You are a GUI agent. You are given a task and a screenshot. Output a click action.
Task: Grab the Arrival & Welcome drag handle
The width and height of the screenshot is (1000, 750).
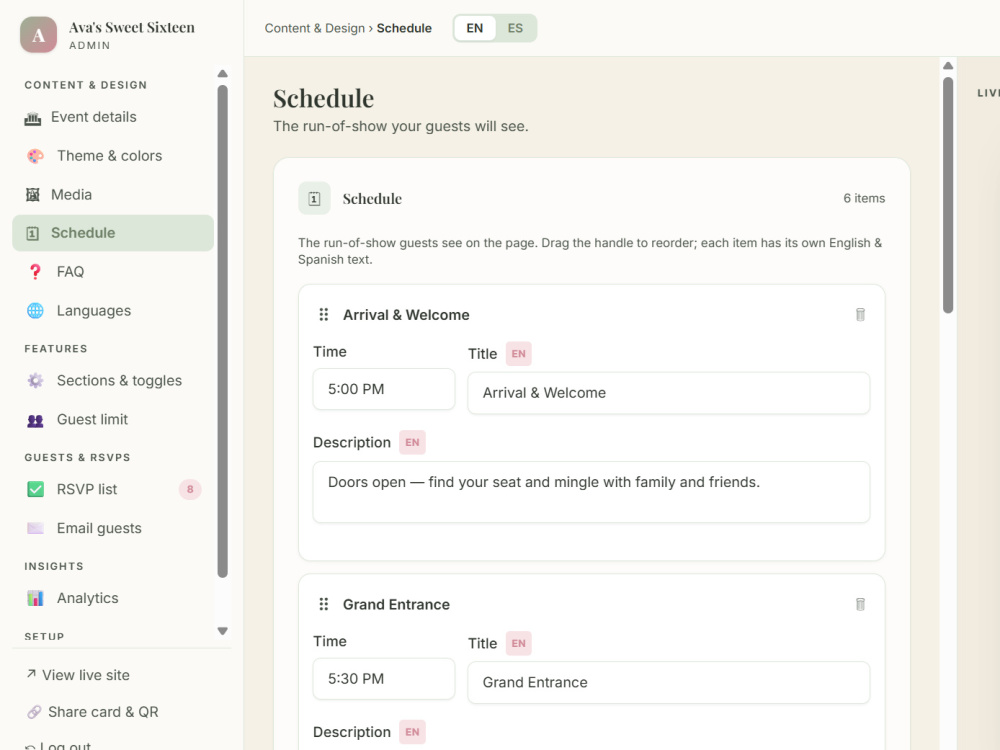pyautogui.click(x=324, y=314)
